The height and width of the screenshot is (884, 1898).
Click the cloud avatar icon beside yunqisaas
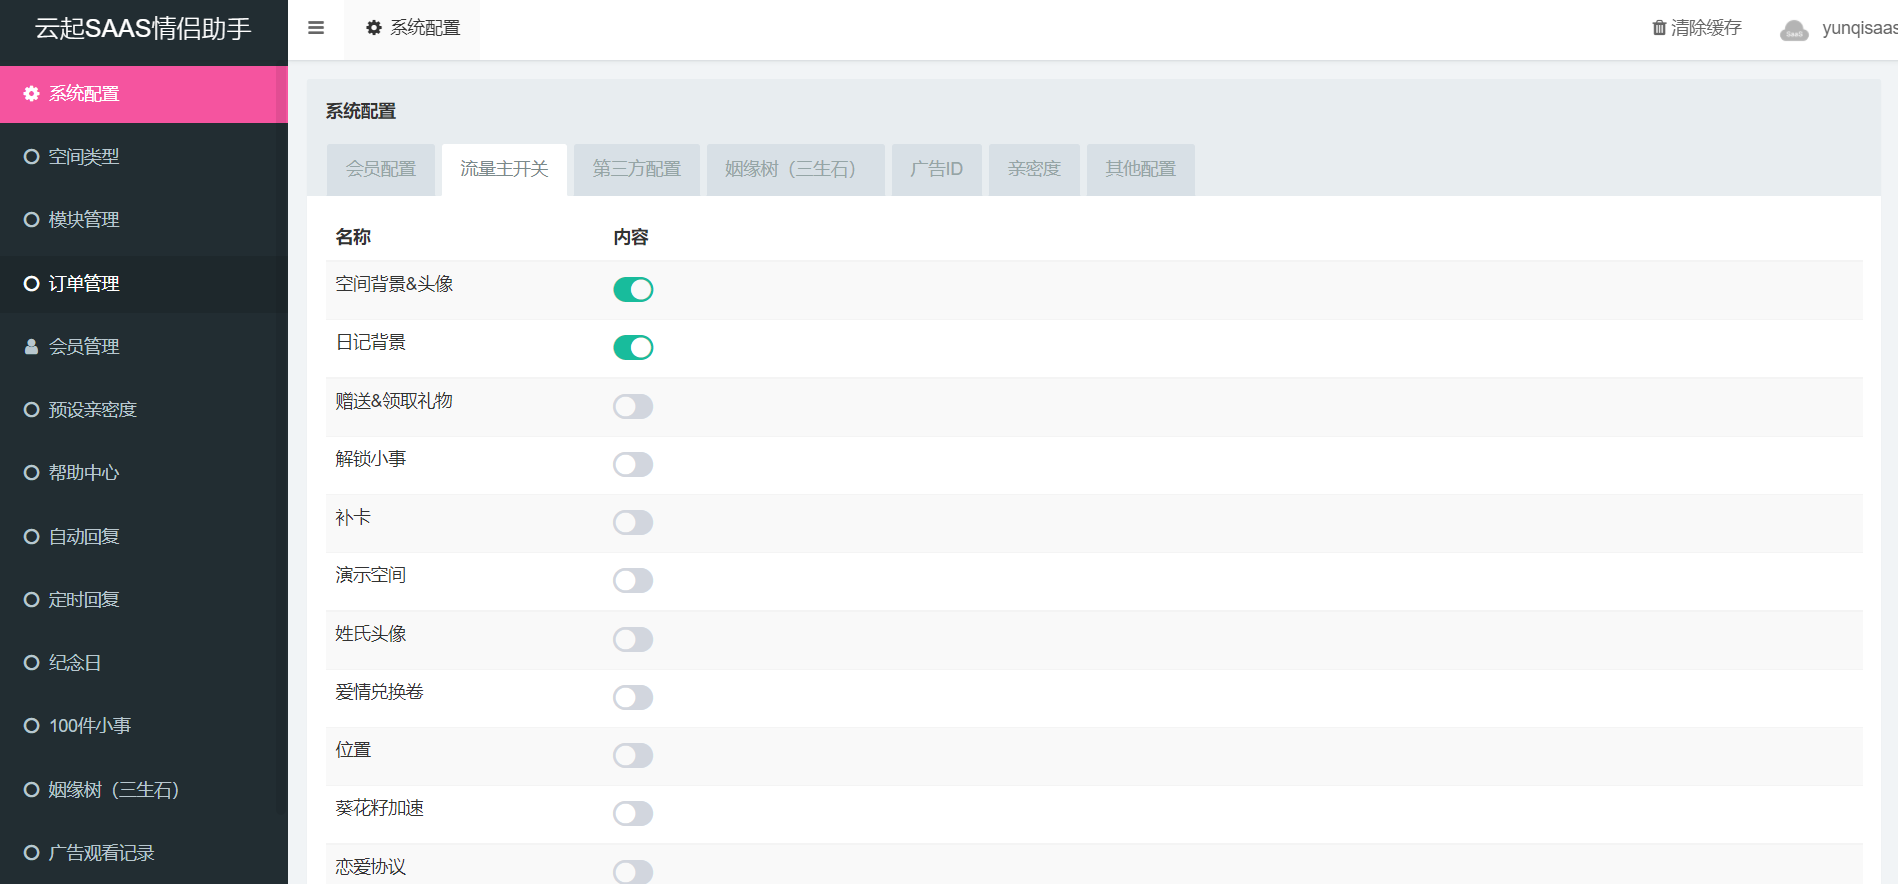(x=1794, y=30)
